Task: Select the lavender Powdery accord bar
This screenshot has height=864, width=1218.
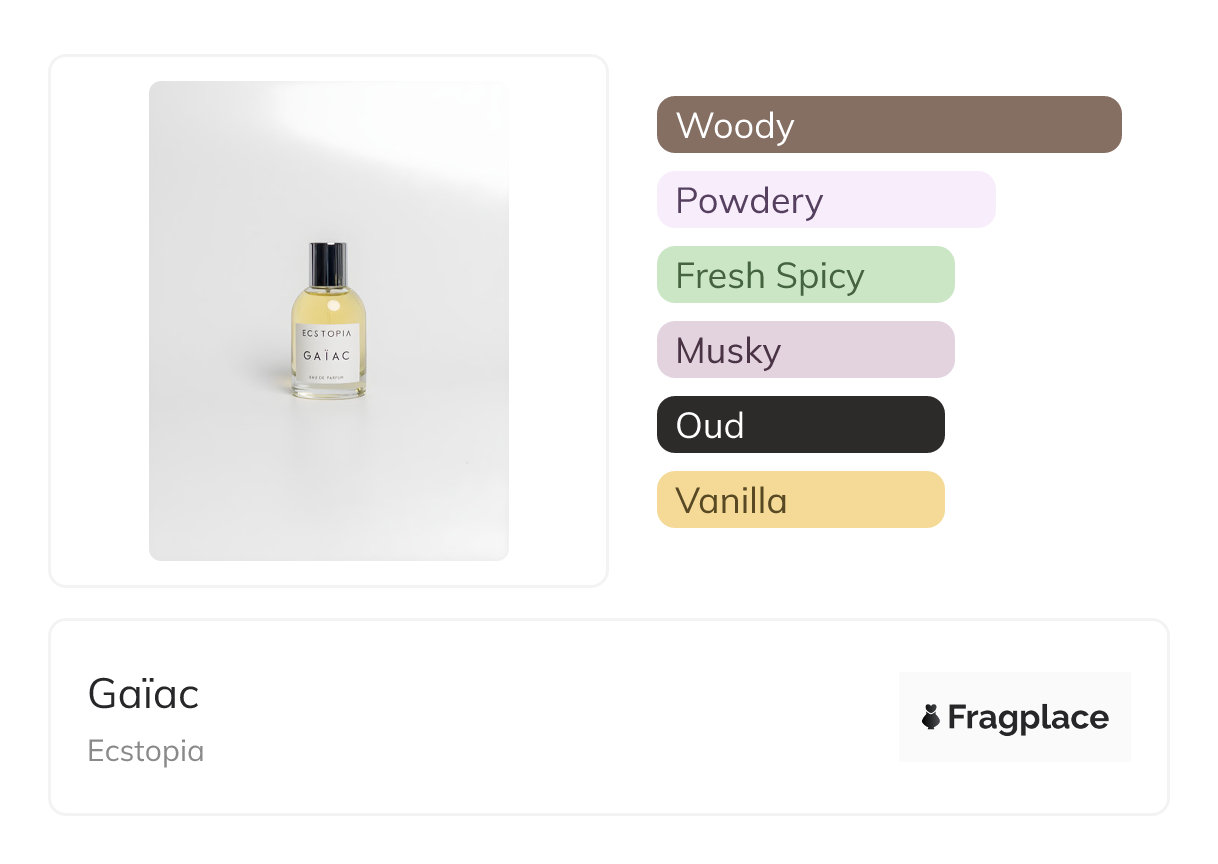Action: click(826, 200)
